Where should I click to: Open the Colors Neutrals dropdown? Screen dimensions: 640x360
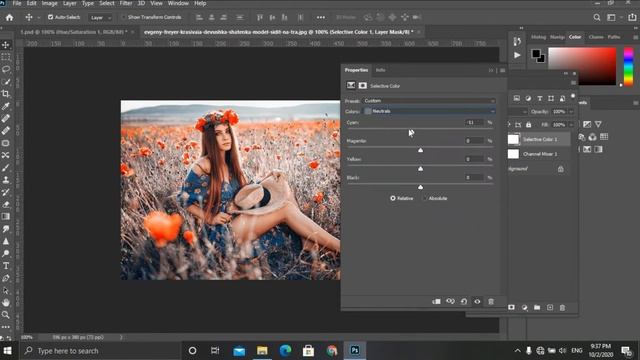(430, 111)
